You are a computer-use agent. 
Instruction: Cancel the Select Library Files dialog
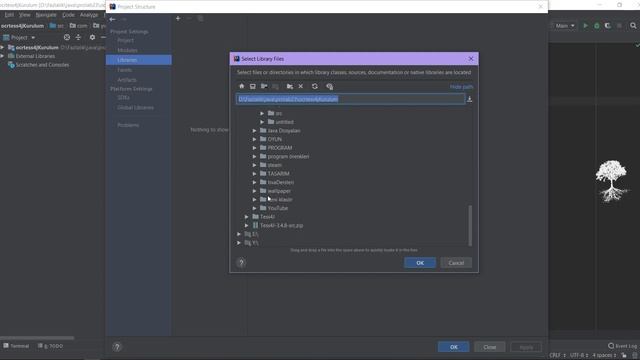click(456, 263)
